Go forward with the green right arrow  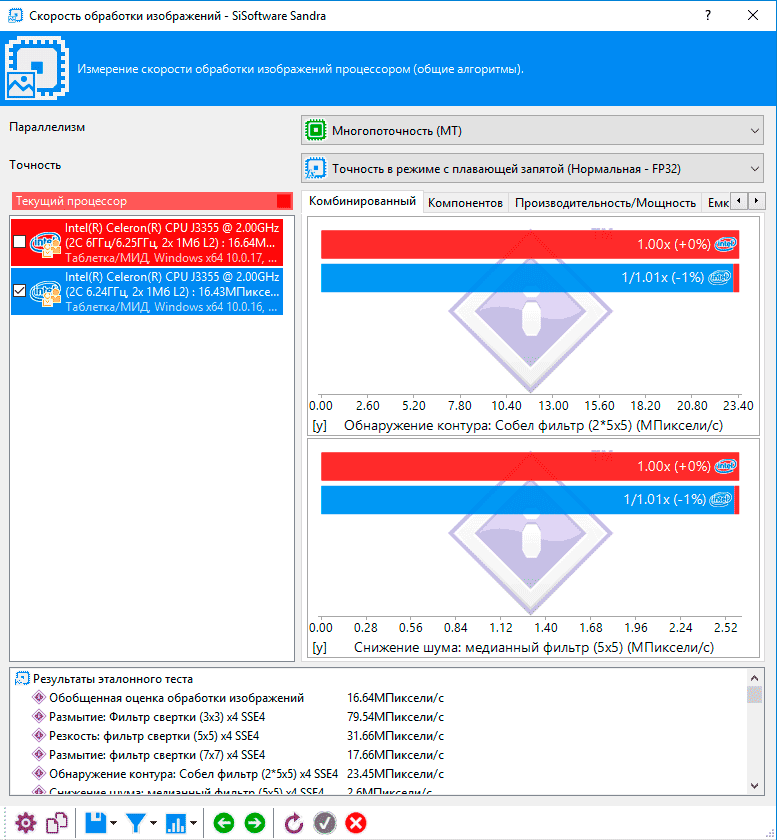(x=255, y=823)
